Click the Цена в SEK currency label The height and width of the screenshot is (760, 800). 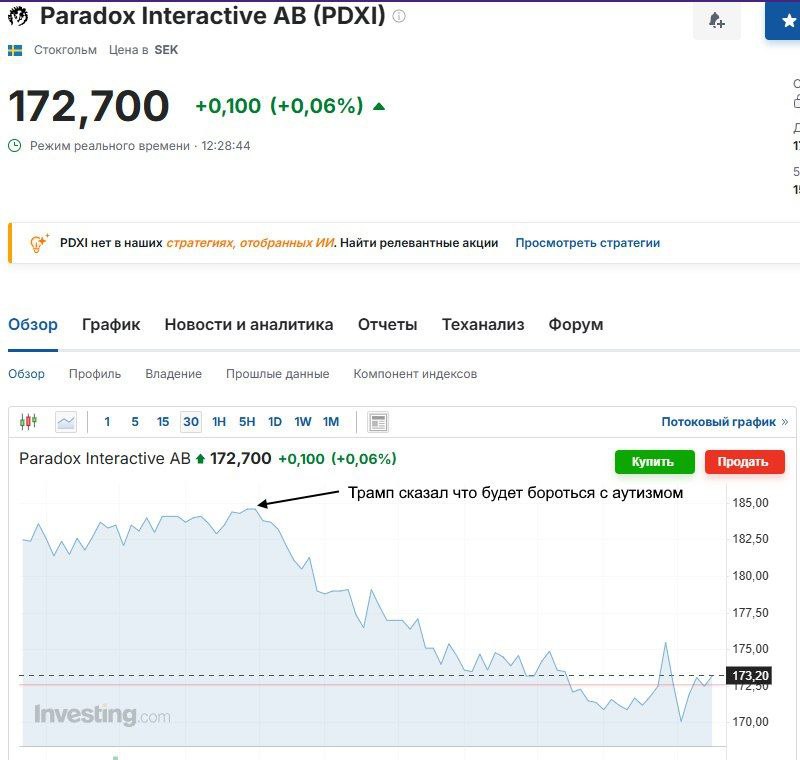click(x=143, y=50)
